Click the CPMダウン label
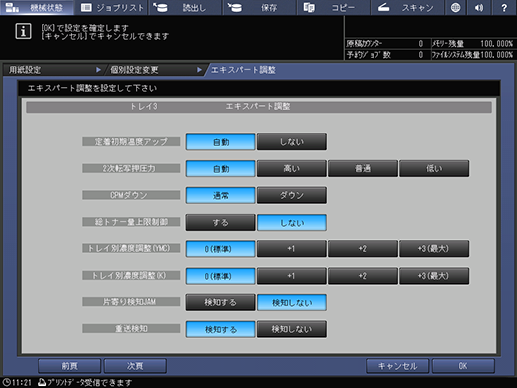Image resolution: width=517 pixels, height=388 pixels. click(x=131, y=195)
